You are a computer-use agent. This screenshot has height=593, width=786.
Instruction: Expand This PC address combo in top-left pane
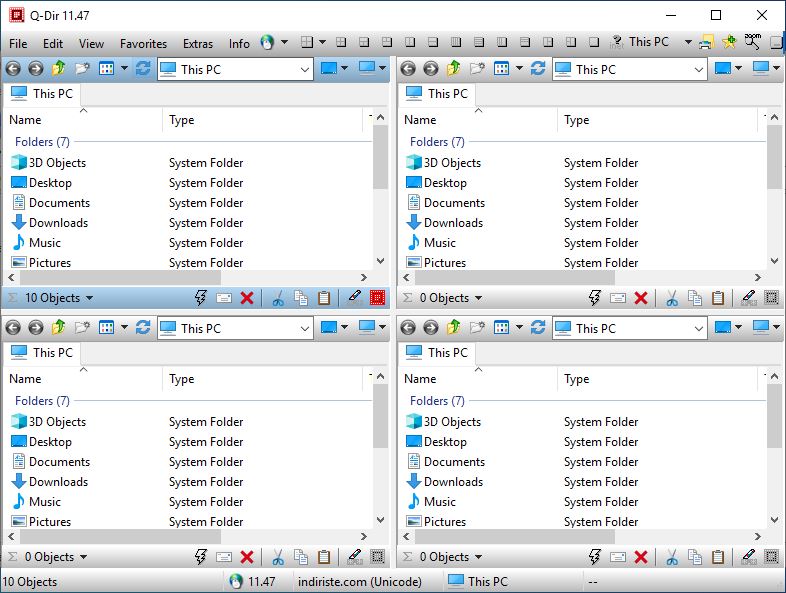point(305,69)
